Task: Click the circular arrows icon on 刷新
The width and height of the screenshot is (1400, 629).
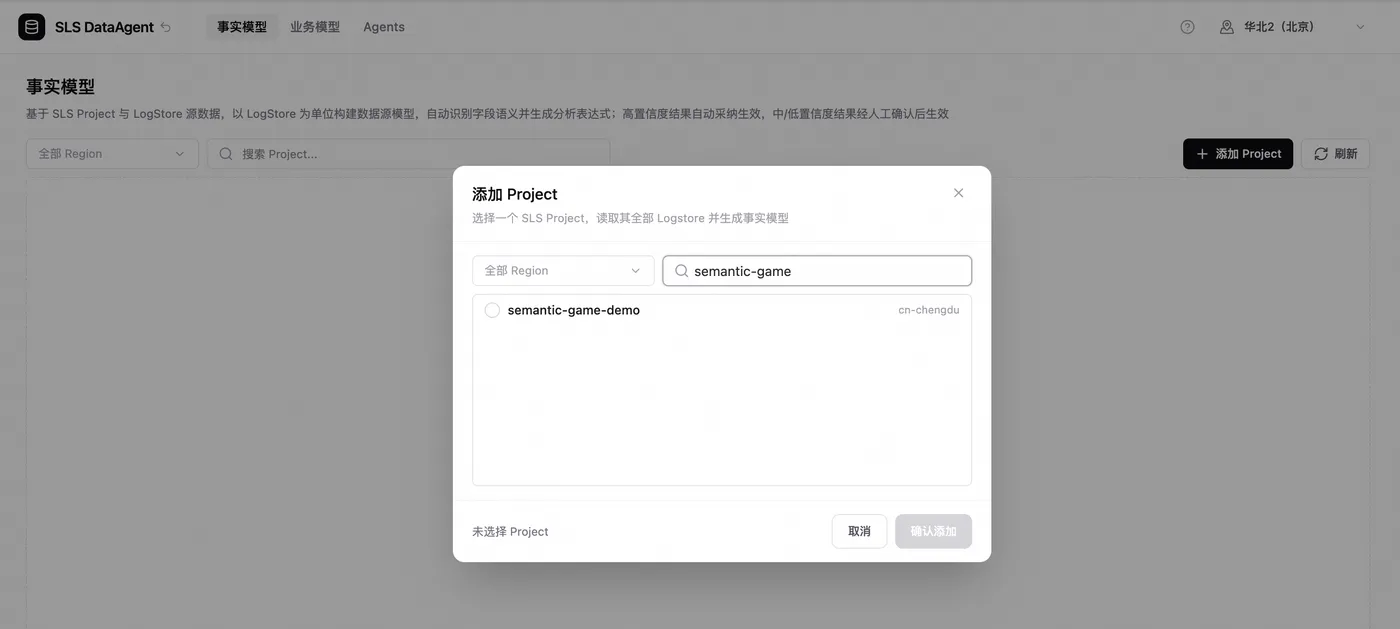Action: click(x=1321, y=154)
